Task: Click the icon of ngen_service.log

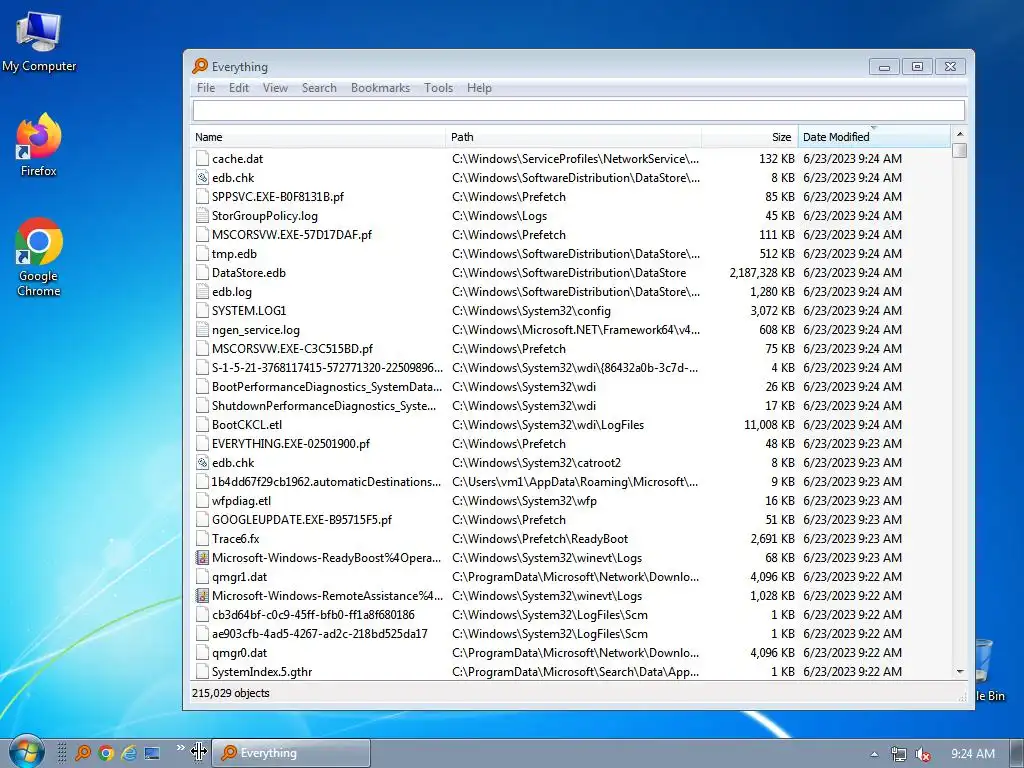Action: pyautogui.click(x=202, y=330)
